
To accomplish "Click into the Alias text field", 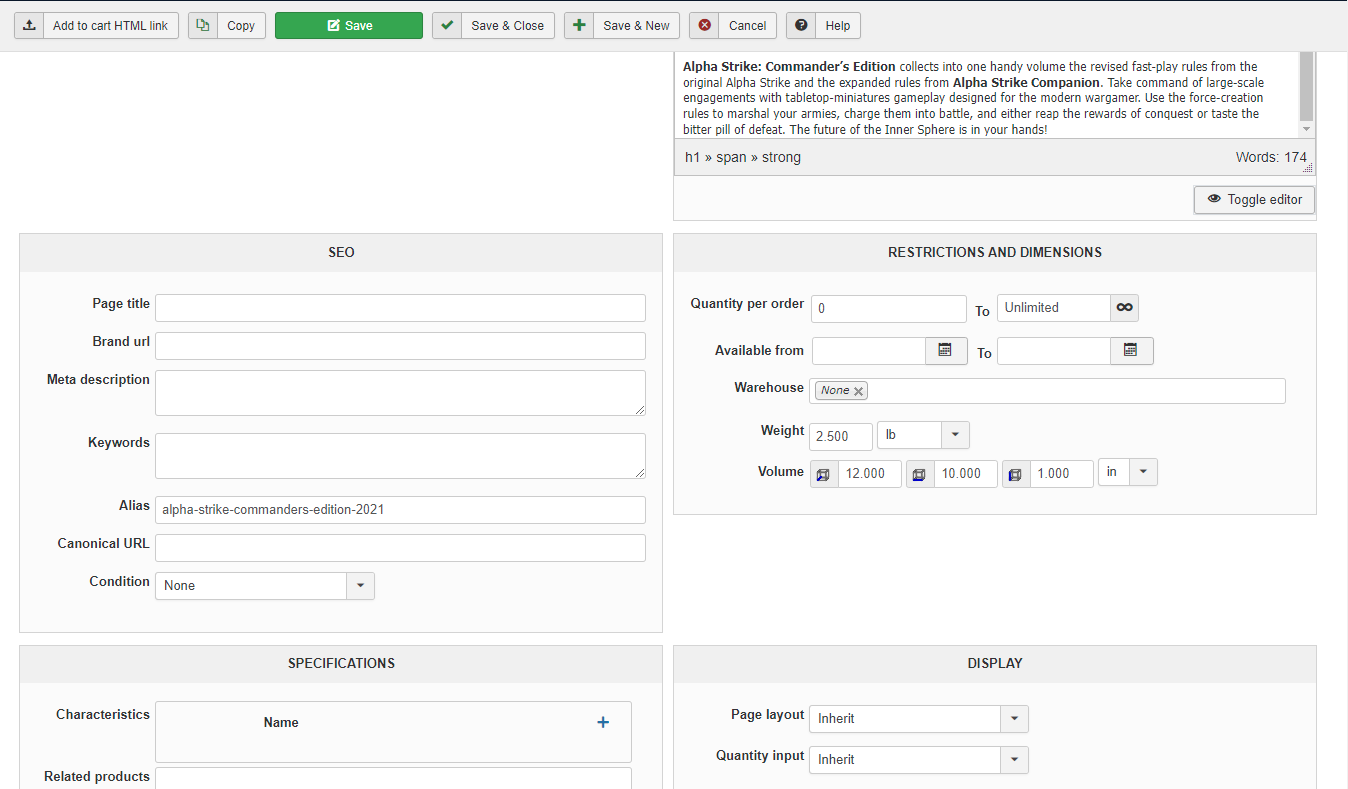I will [x=400, y=509].
